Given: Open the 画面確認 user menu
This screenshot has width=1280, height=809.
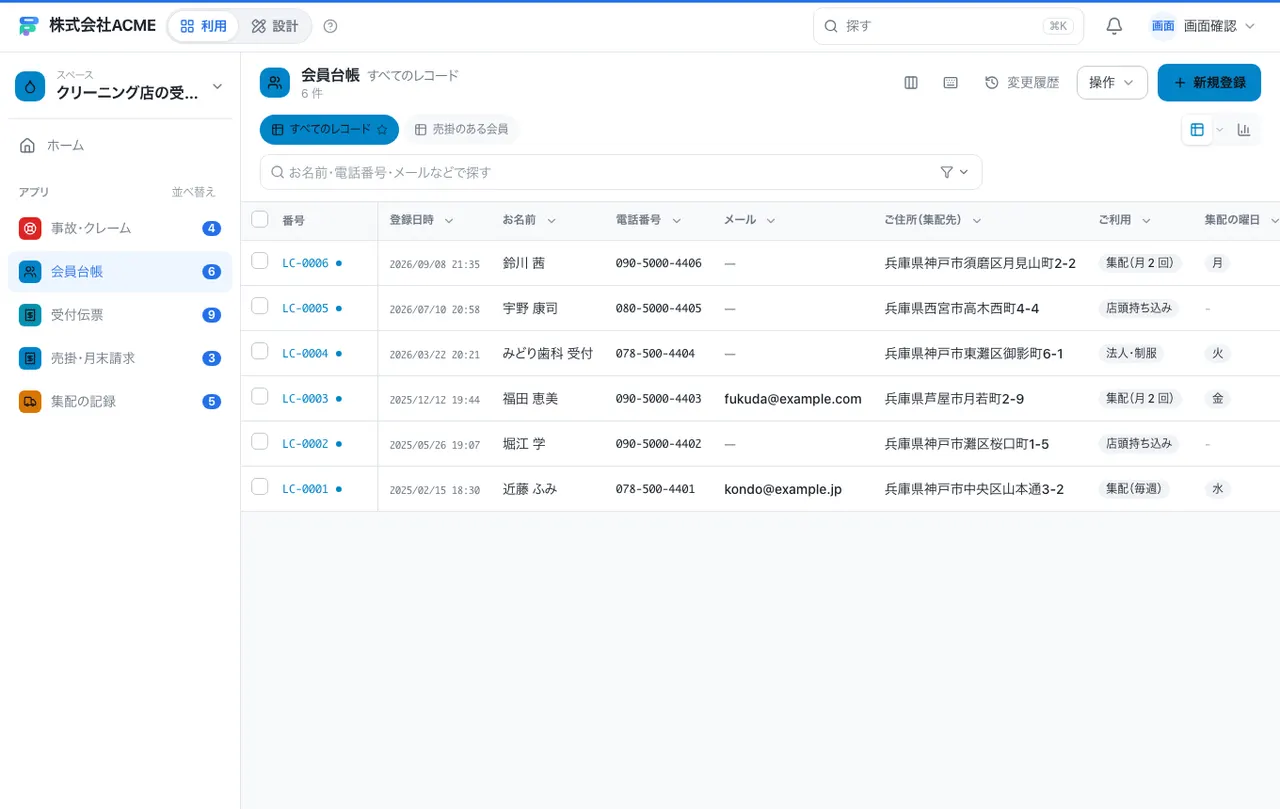Looking at the screenshot, I should (1203, 26).
